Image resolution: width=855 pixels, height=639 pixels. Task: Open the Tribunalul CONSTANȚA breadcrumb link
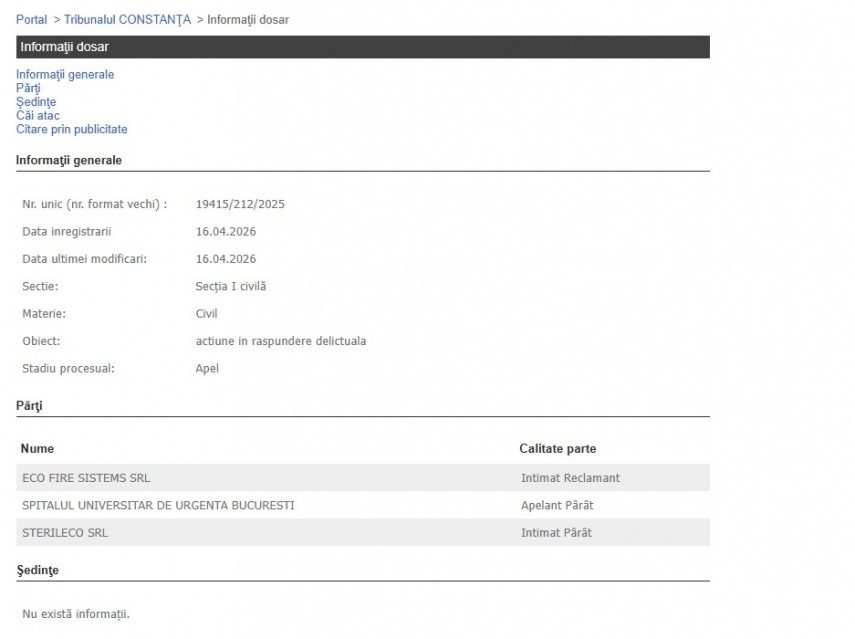(x=127, y=20)
